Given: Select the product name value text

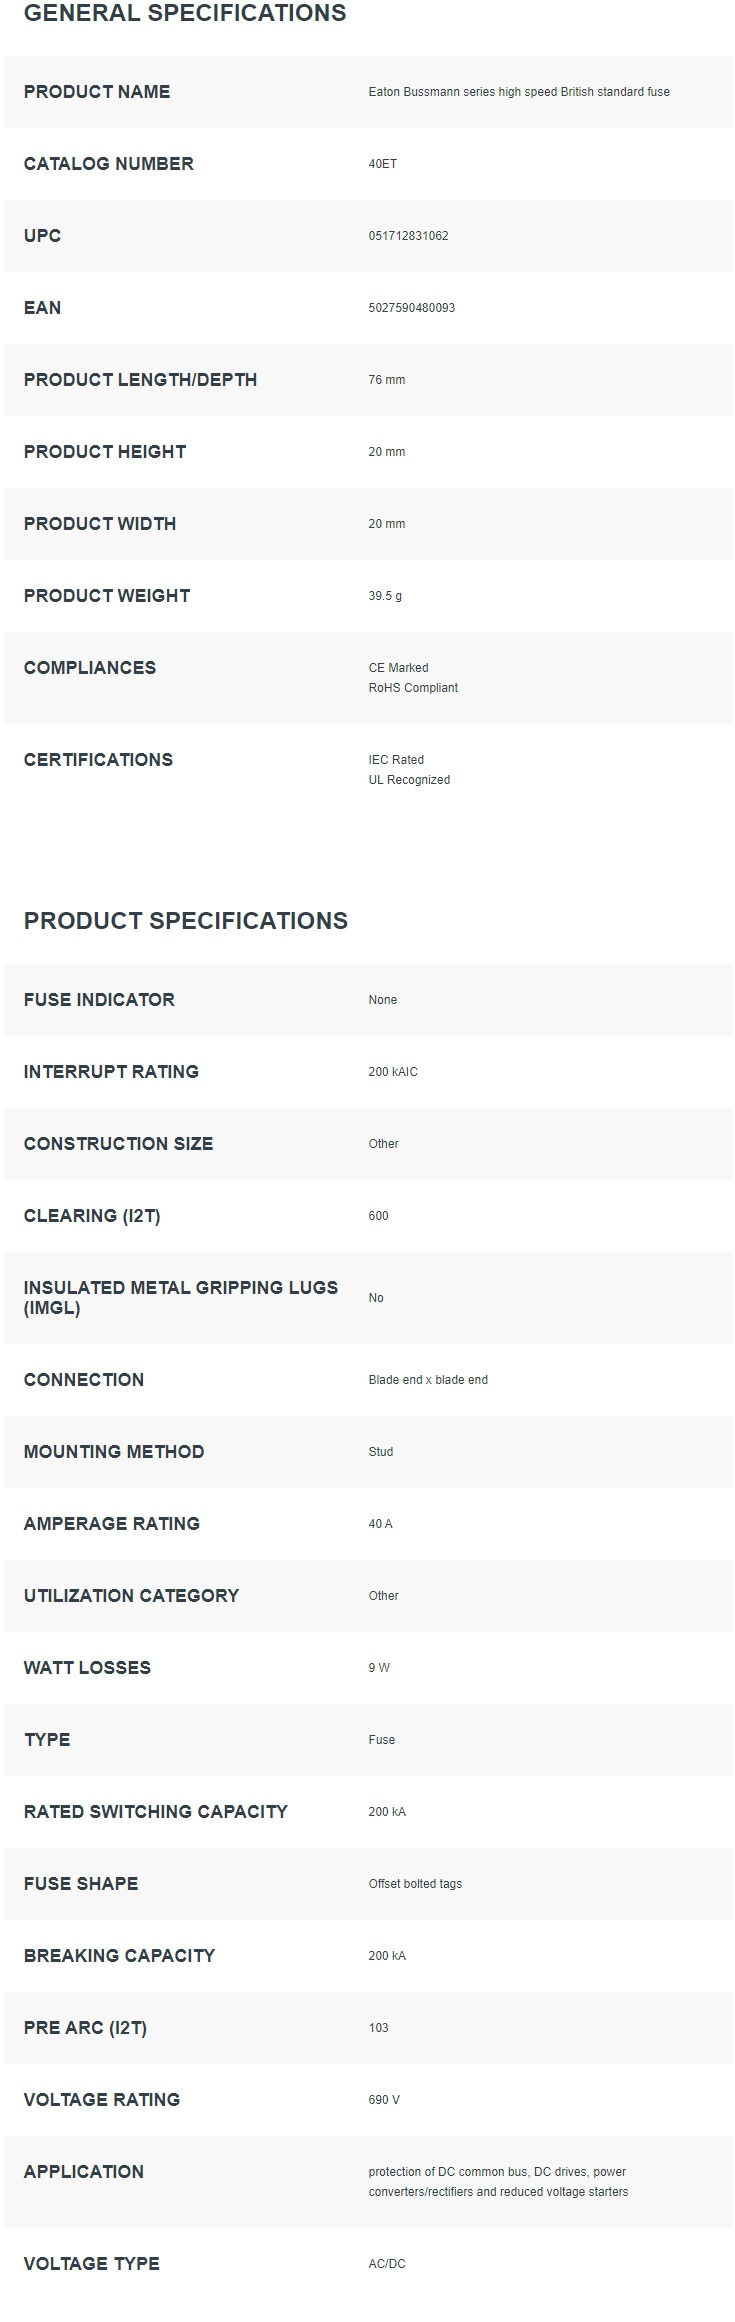Looking at the screenshot, I should [519, 92].
